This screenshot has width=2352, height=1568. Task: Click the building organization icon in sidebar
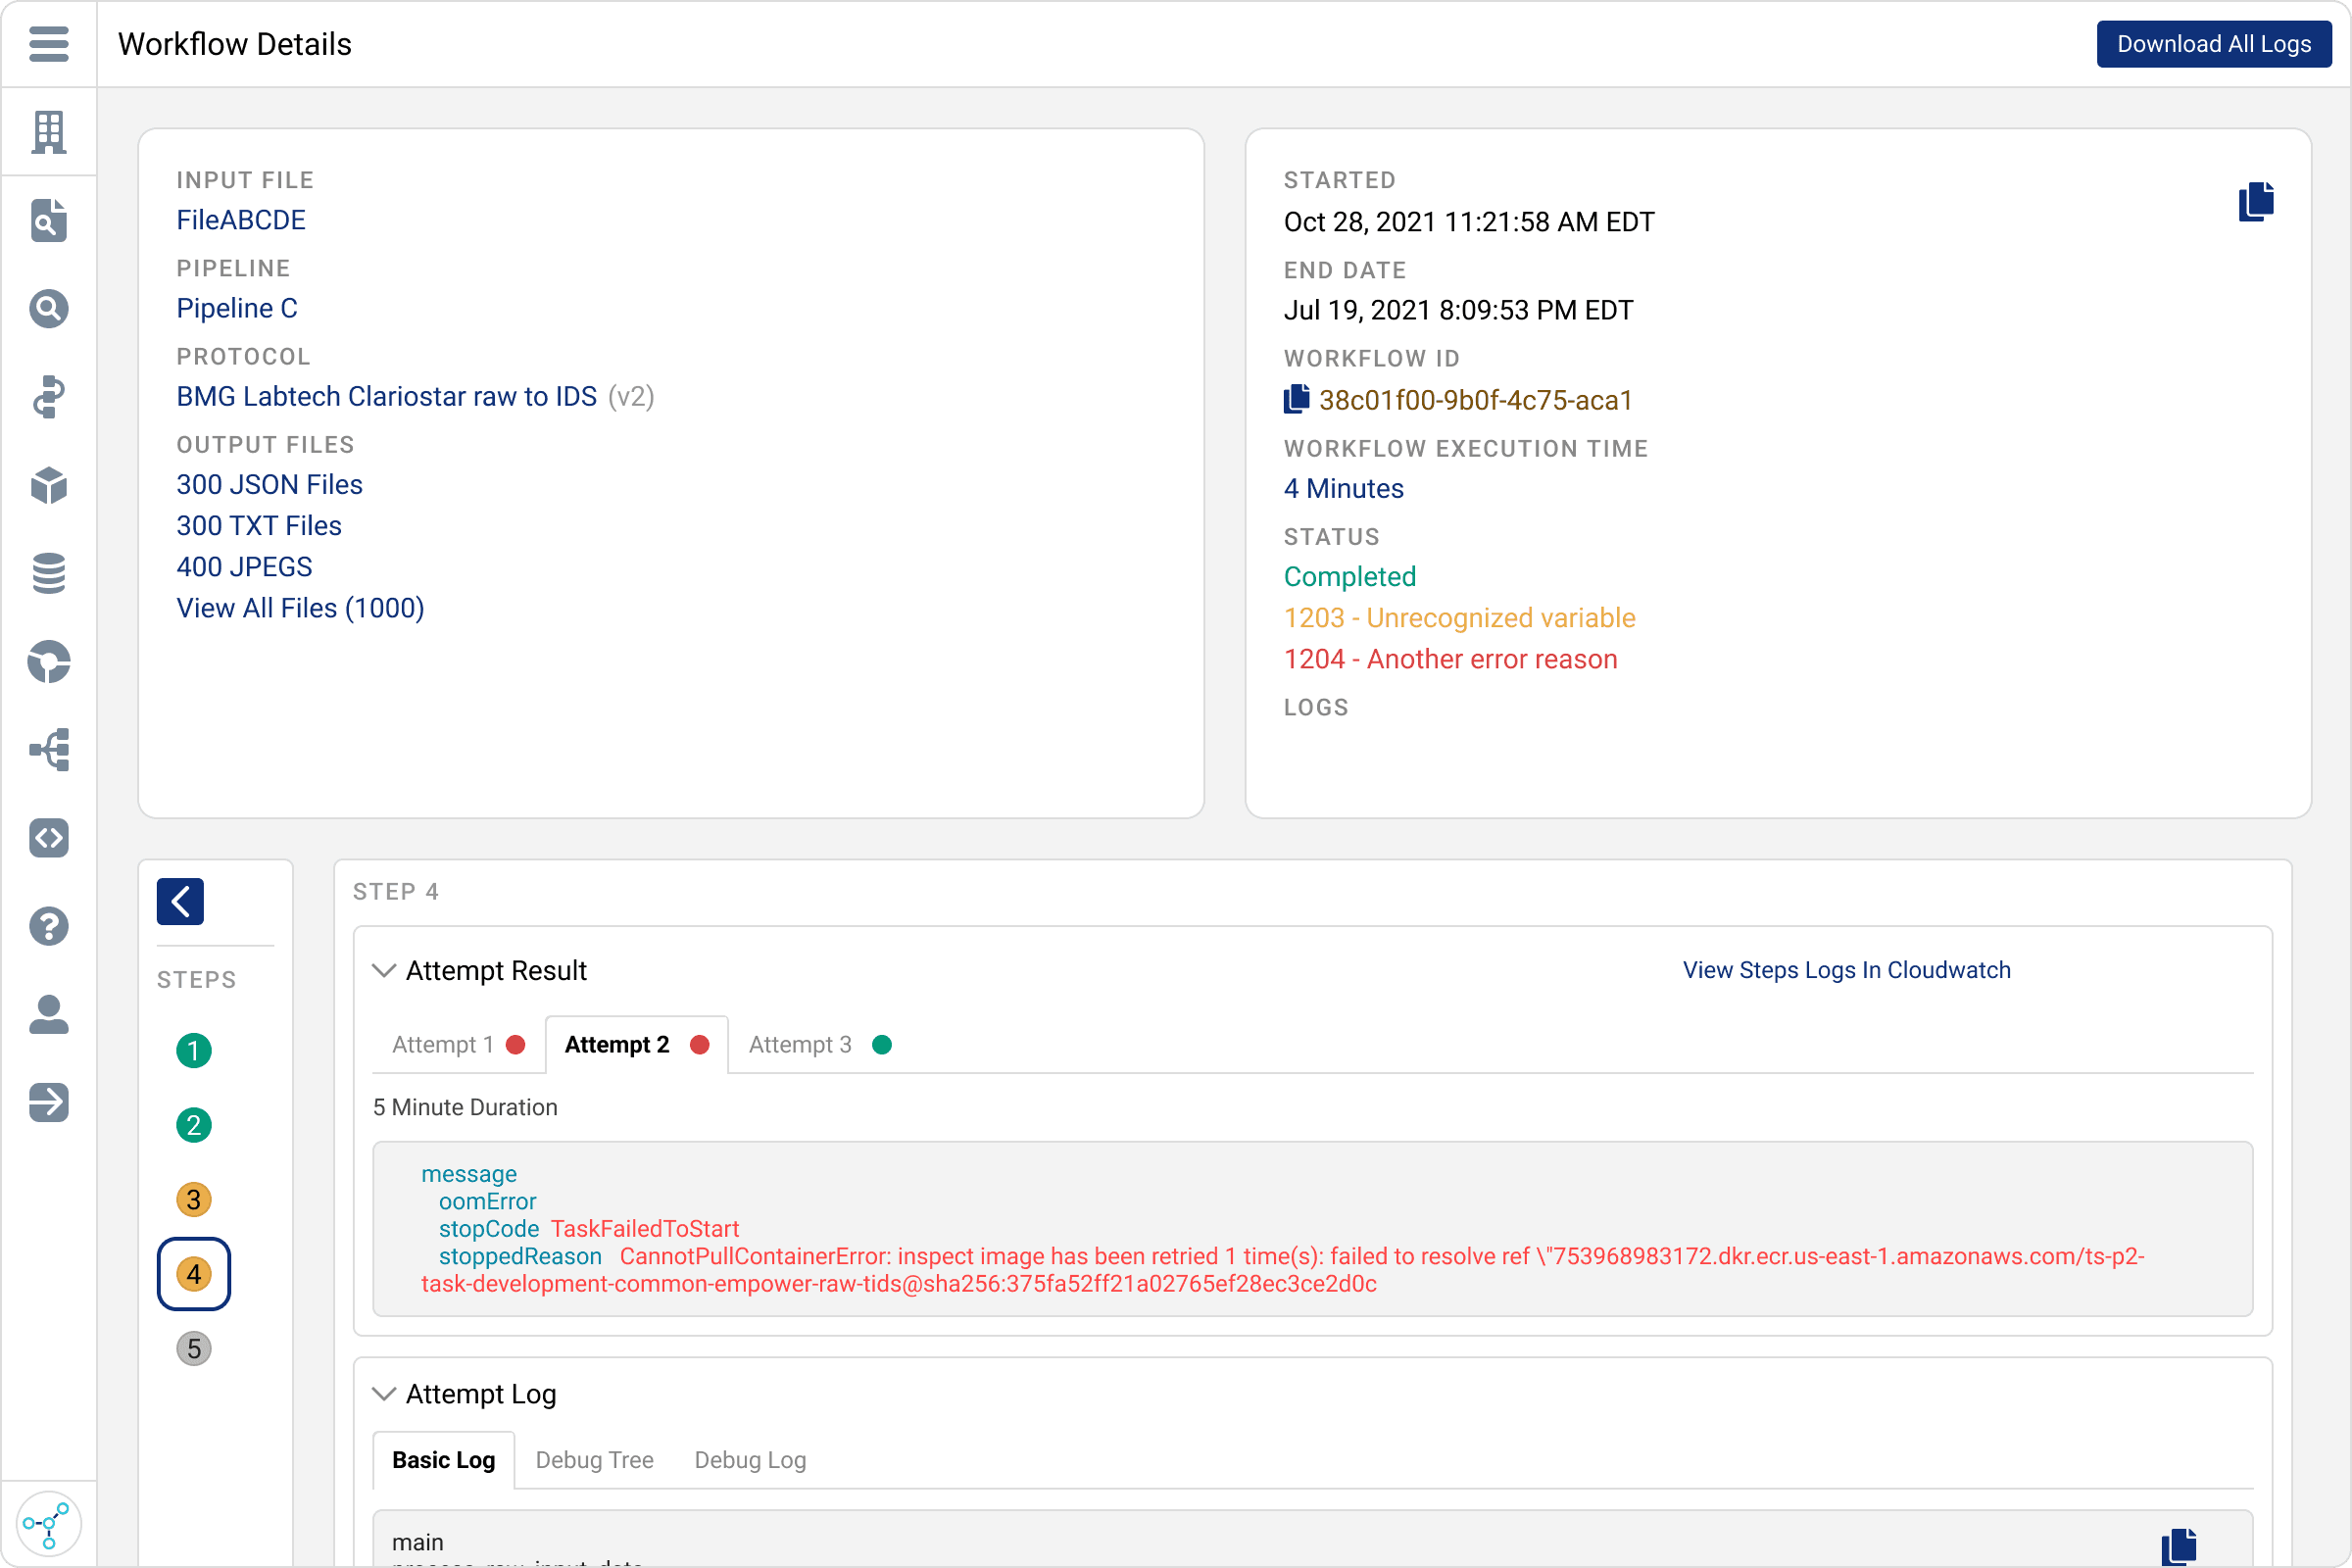pos(48,132)
